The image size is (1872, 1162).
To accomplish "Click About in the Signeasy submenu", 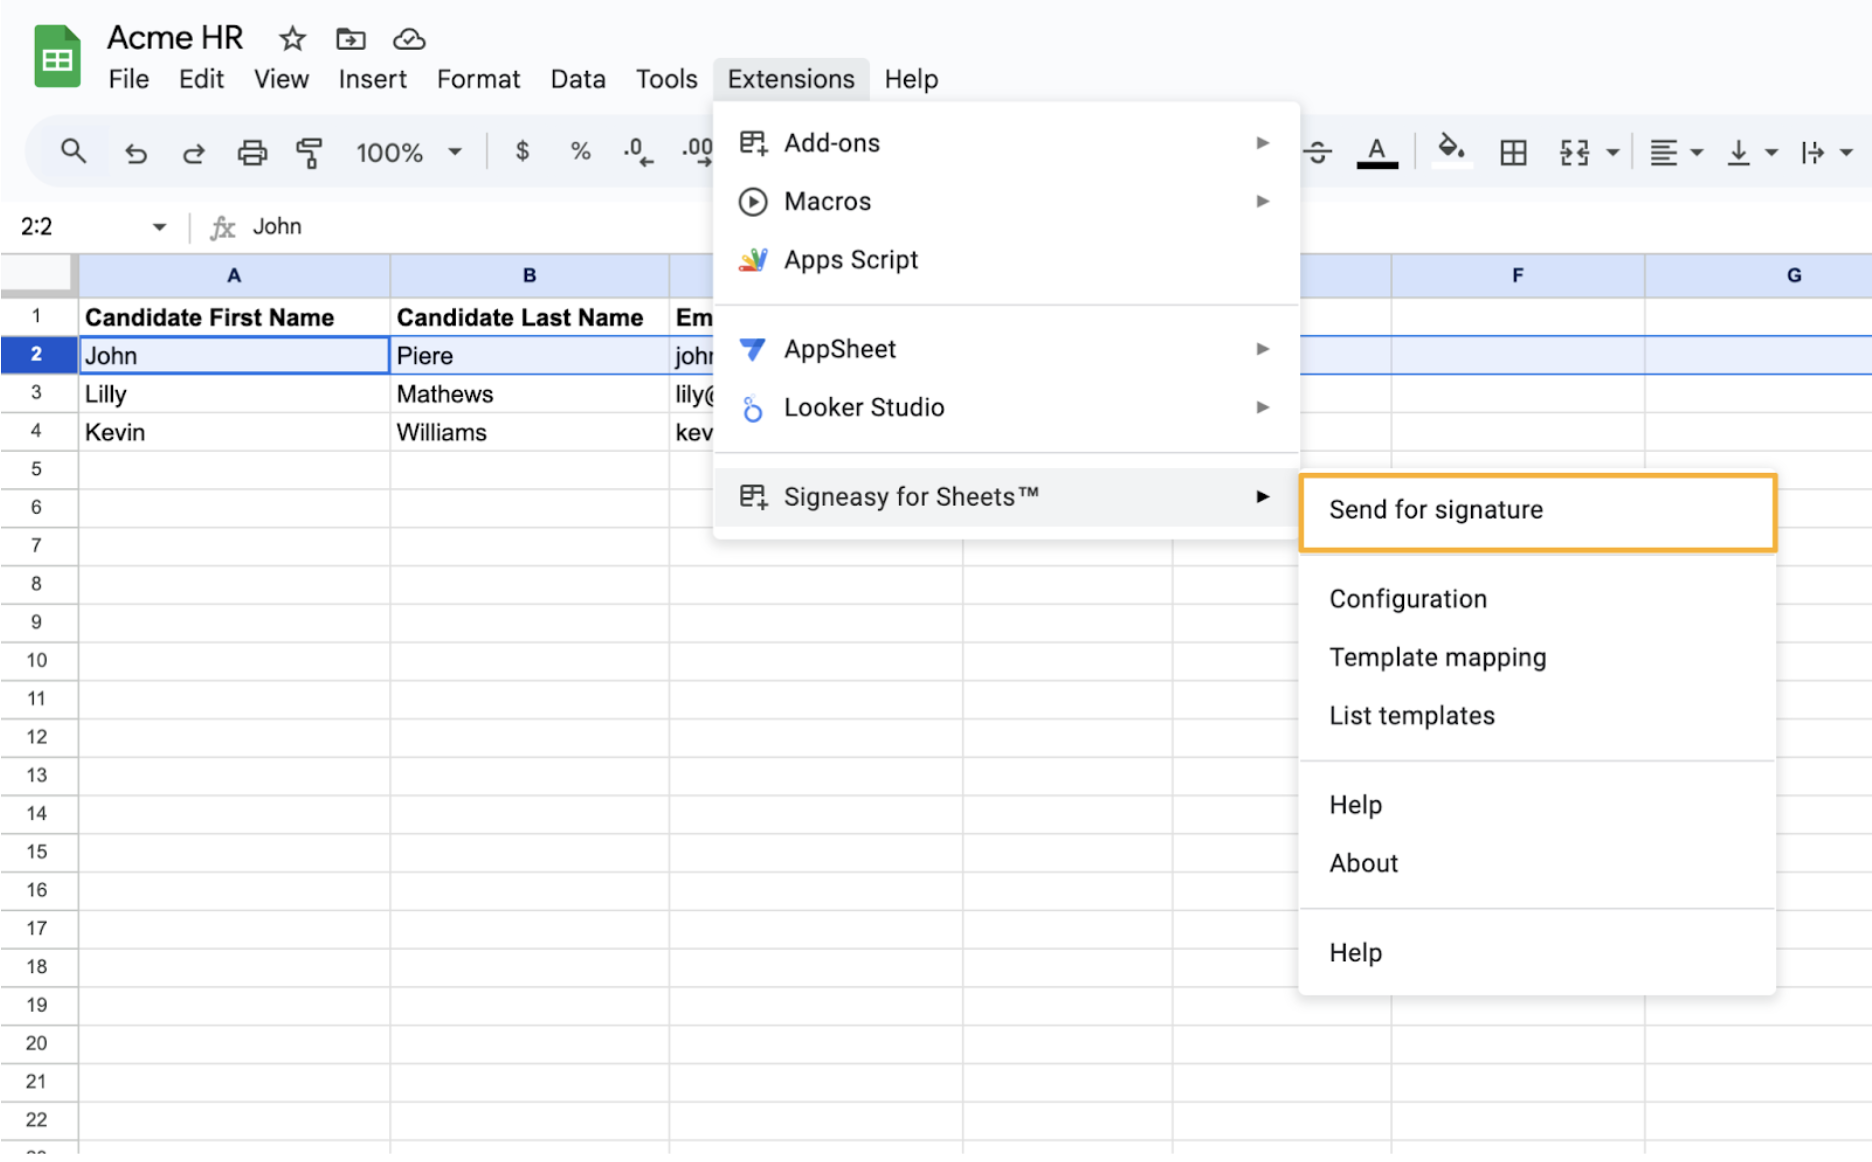I will pos(1537,863).
